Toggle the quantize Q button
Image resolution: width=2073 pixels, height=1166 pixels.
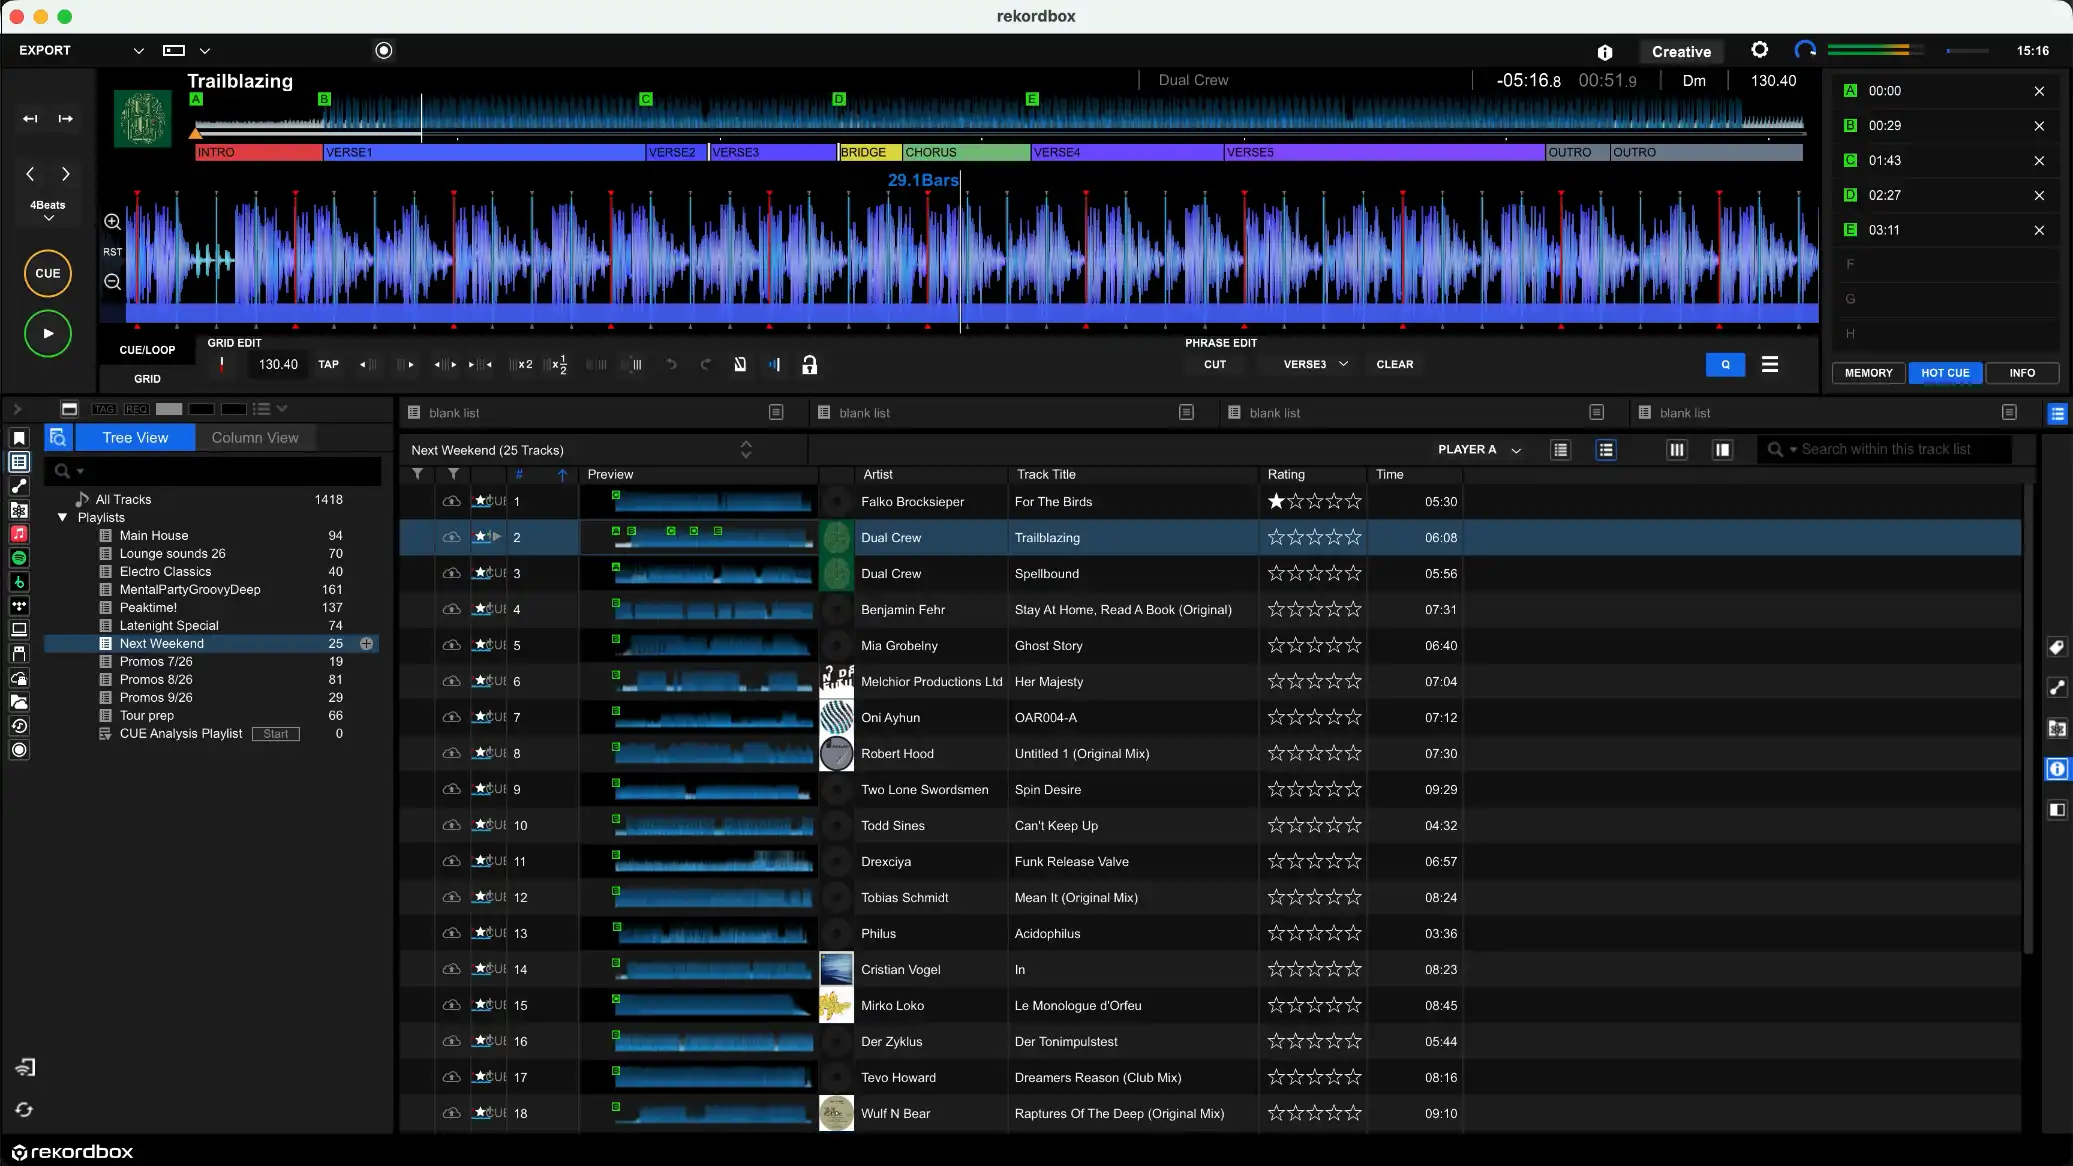coord(1725,365)
